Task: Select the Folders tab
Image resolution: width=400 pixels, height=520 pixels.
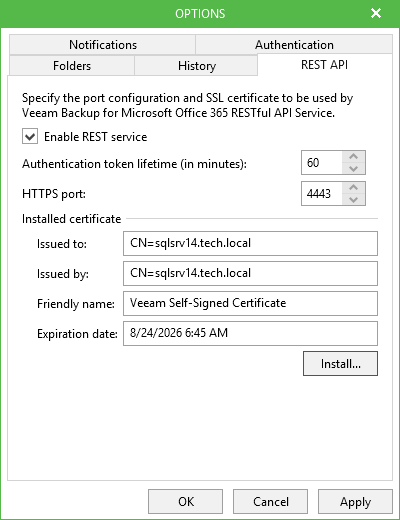Action: click(x=72, y=66)
